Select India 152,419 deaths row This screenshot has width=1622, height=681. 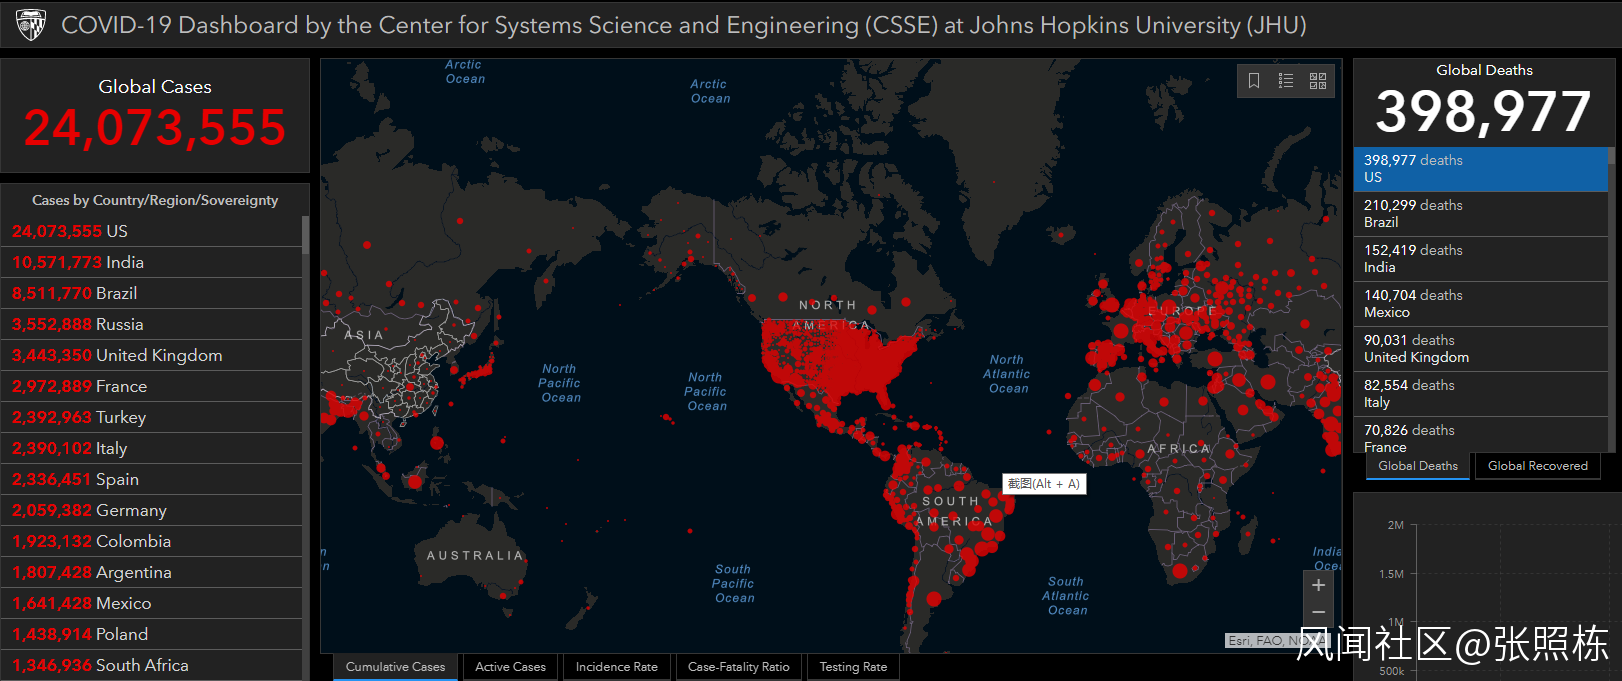[1480, 259]
